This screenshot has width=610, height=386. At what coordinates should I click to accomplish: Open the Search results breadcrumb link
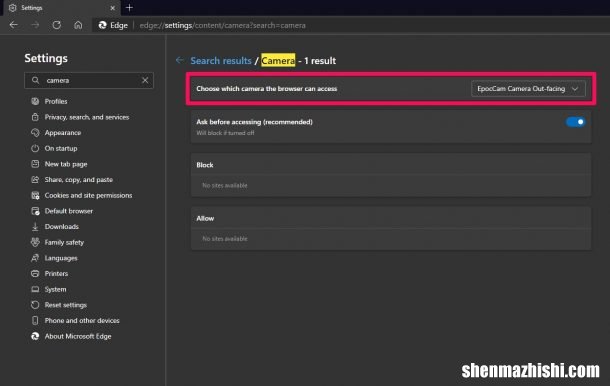coord(221,61)
